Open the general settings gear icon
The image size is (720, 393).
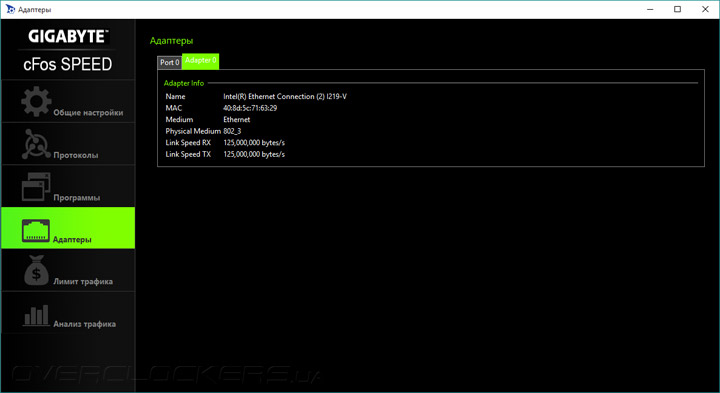36,101
